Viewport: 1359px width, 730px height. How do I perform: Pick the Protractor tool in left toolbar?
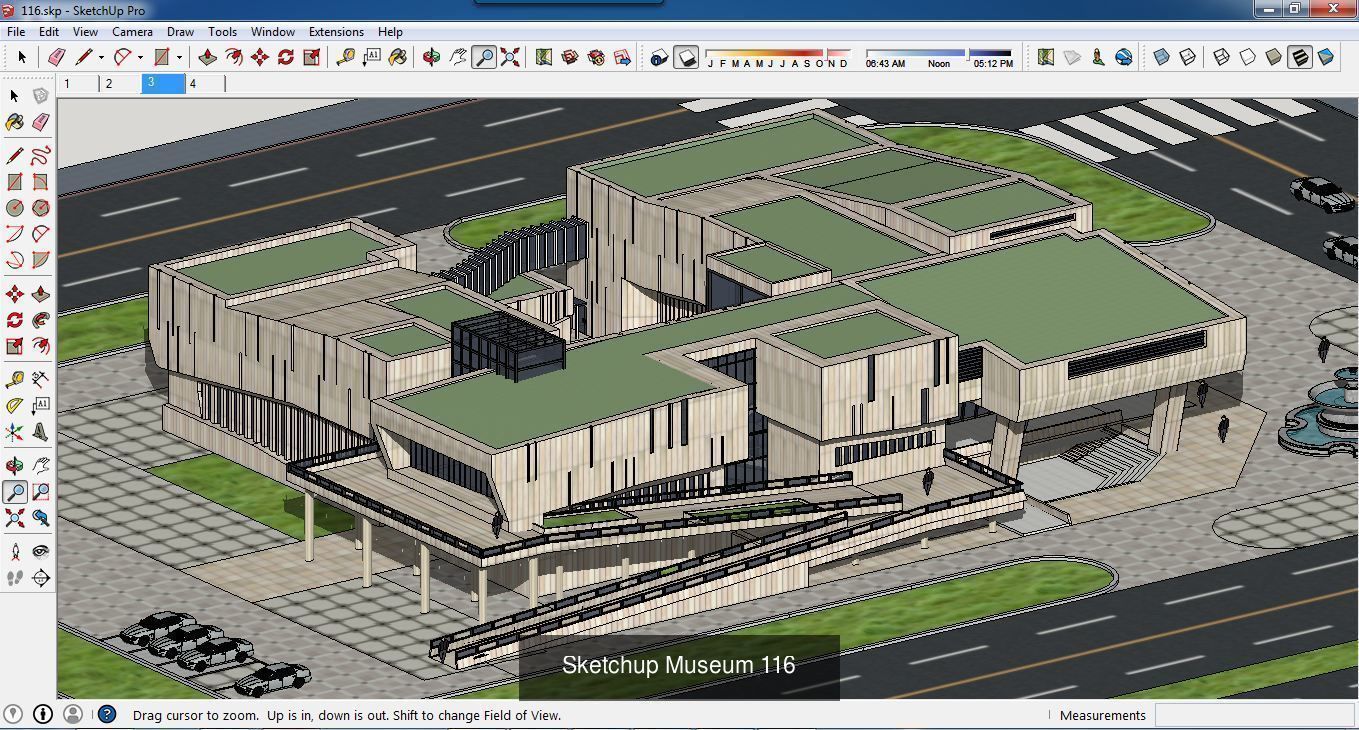tap(14, 405)
